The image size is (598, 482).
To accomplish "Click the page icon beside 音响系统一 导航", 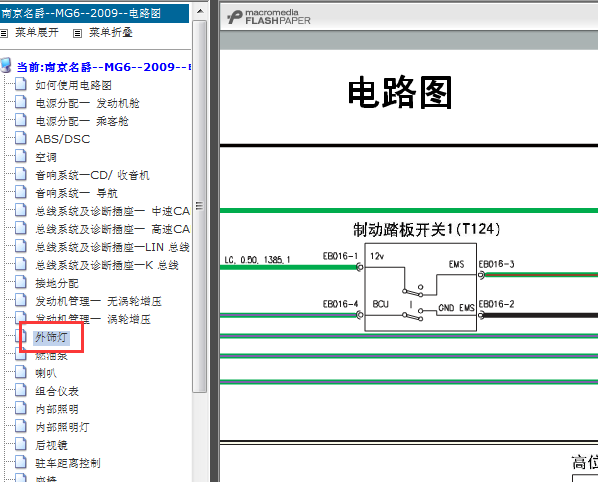I will tap(21, 192).
